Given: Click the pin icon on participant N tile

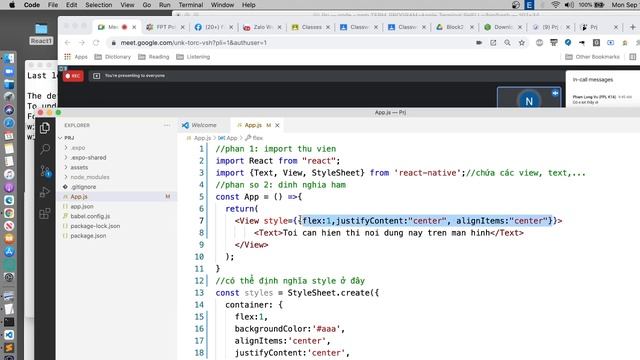Looking at the screenshot, I should pyautogui.click(x=555, y=93).
